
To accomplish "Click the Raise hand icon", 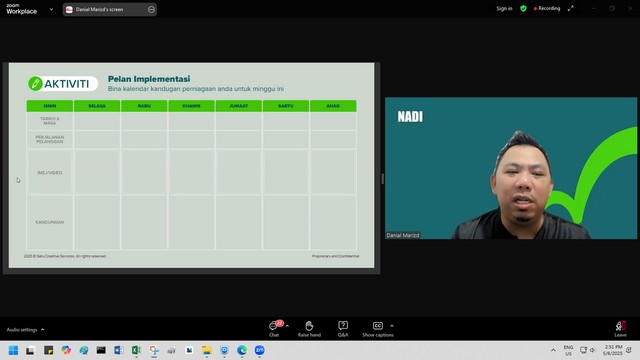I will 309,329.
